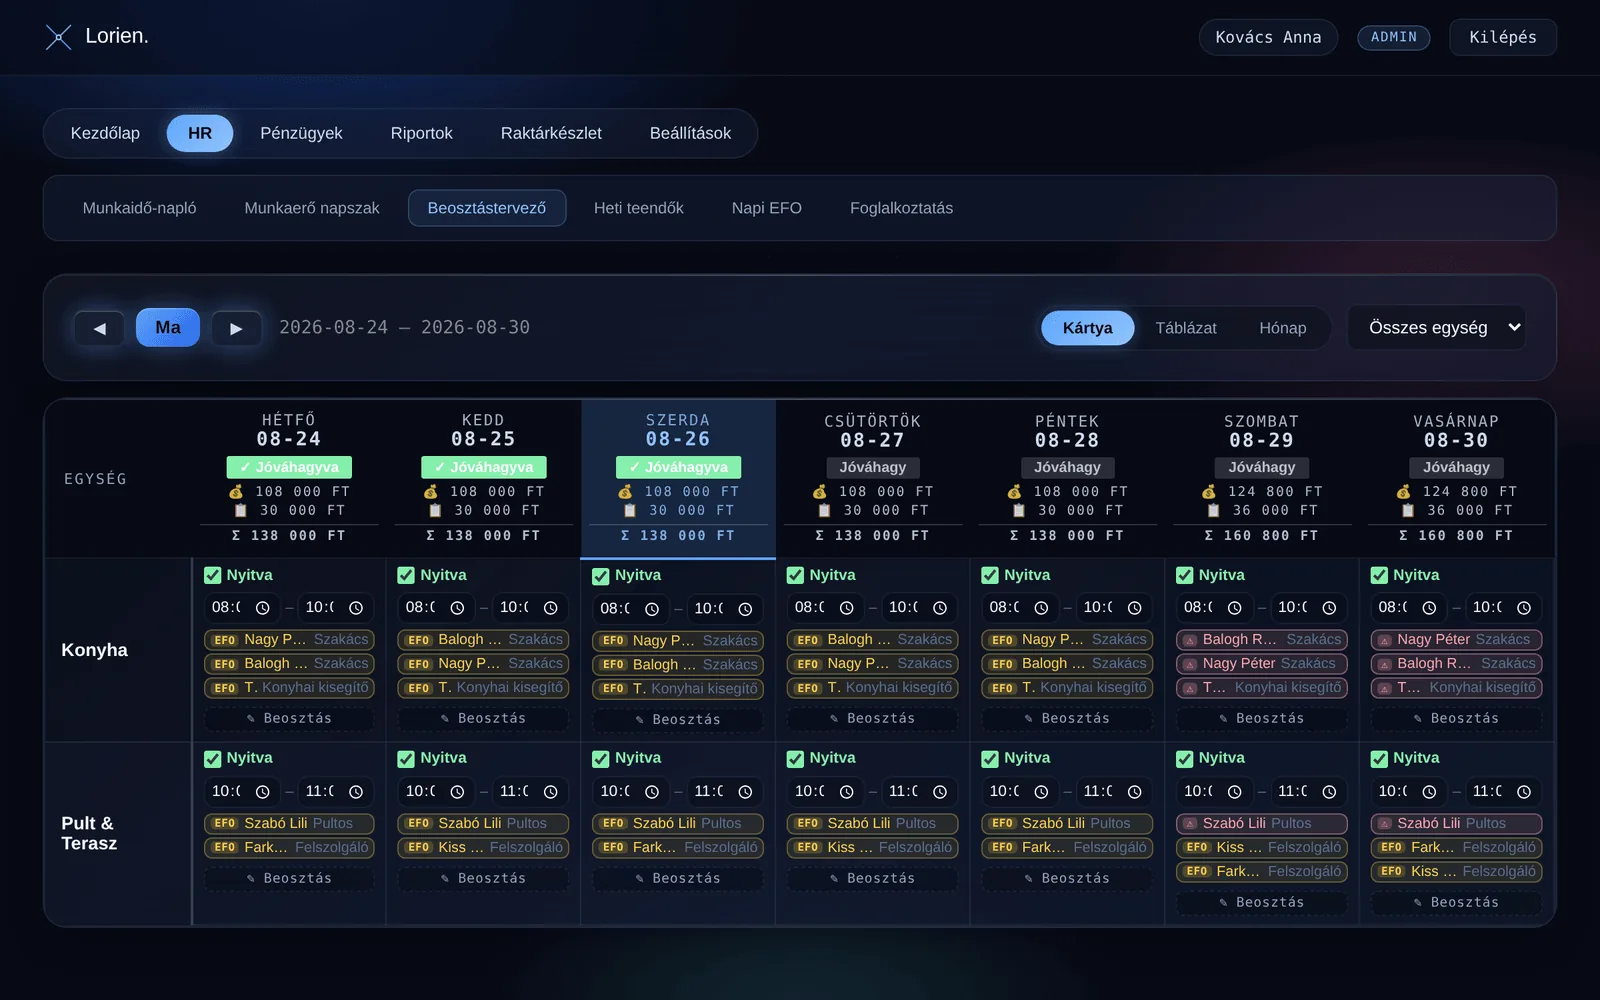
Task: Open Kovács Anna user profile
Action: tap(1268, 37)
